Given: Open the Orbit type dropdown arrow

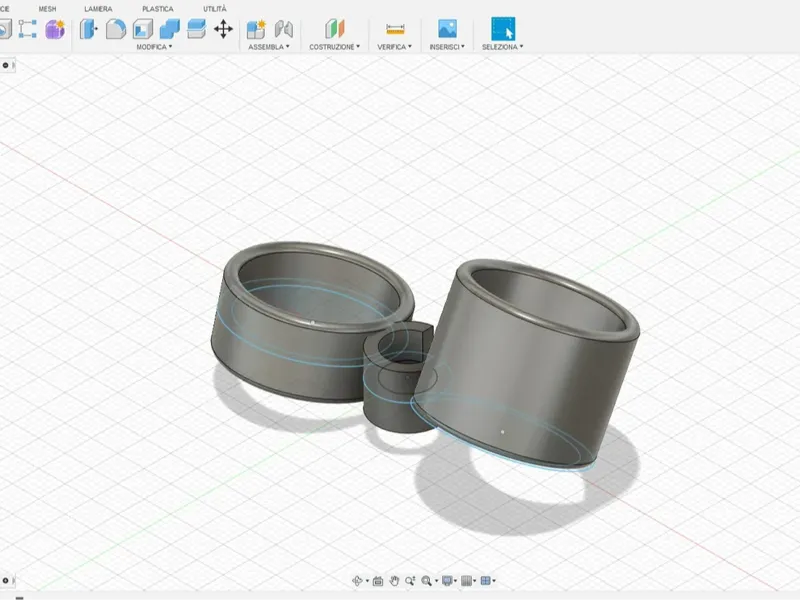Looking at the screenshot, I should click(367, 581).
